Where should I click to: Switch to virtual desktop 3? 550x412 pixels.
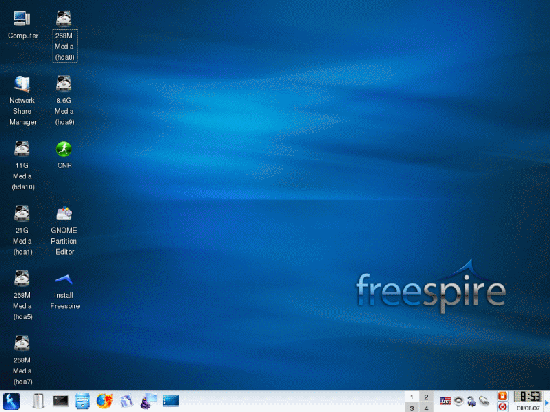coord(412,407)
